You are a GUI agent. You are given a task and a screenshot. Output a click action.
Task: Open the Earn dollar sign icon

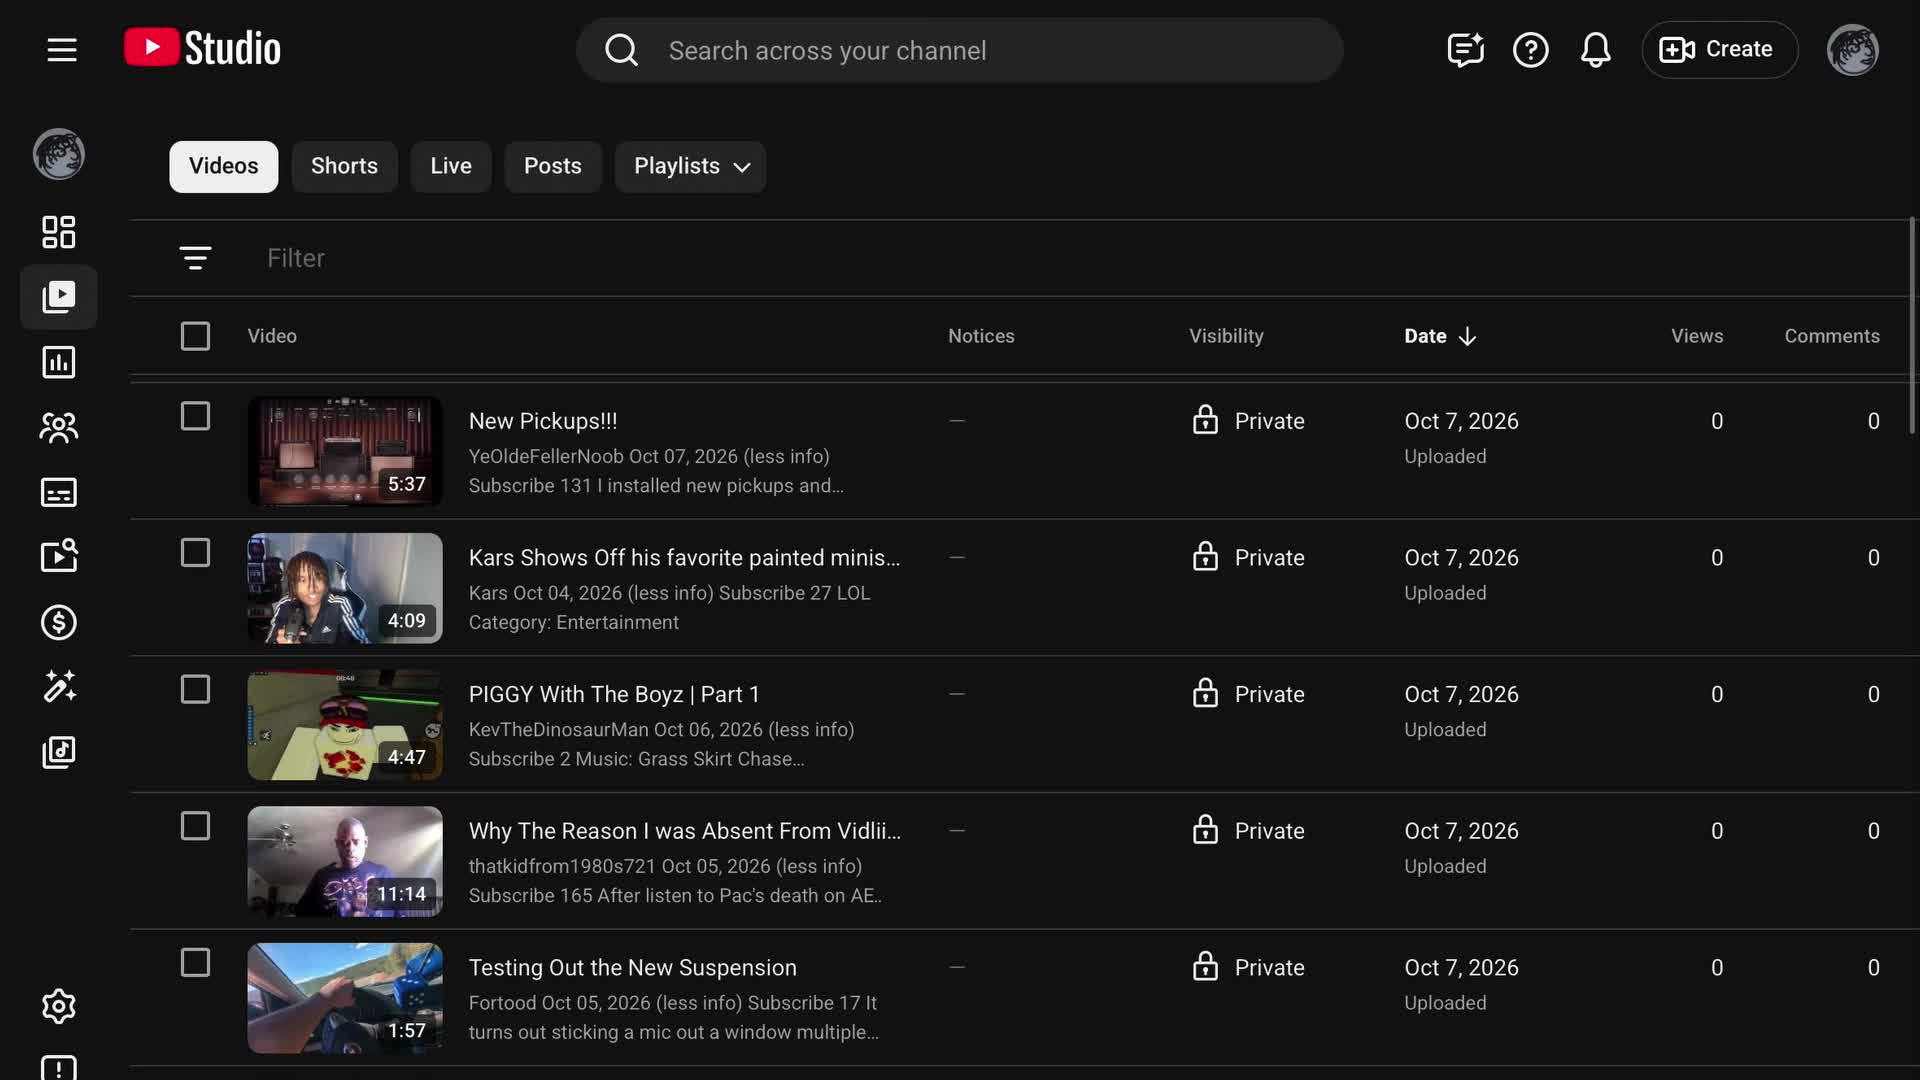click(59, 622)
